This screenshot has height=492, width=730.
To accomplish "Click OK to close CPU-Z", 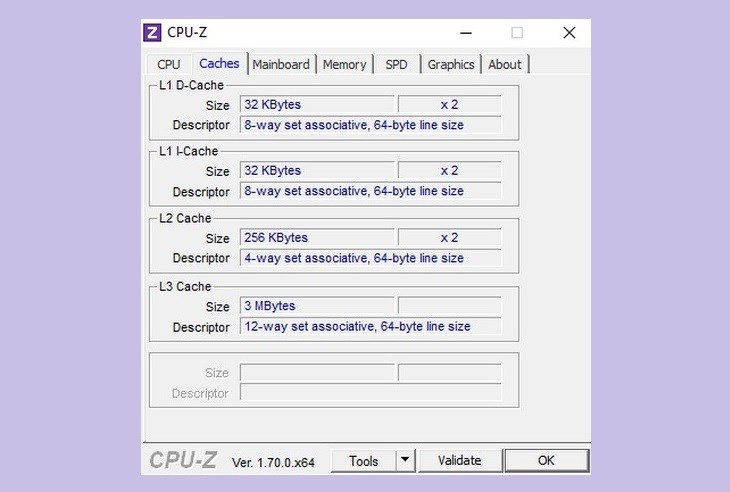I will [546, 461].
